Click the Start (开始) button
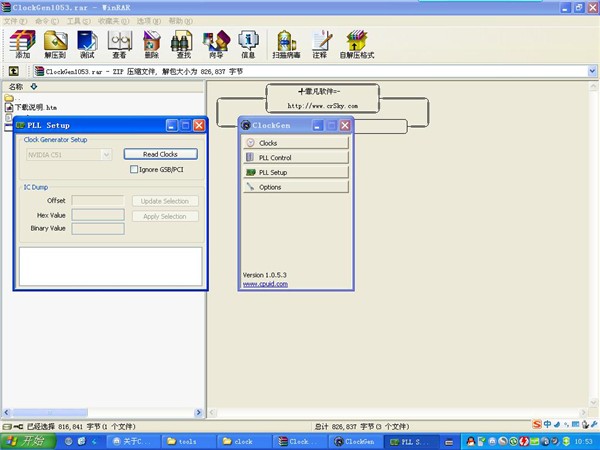The width and height of the screenshot is (600, 450). pos(27,442)
